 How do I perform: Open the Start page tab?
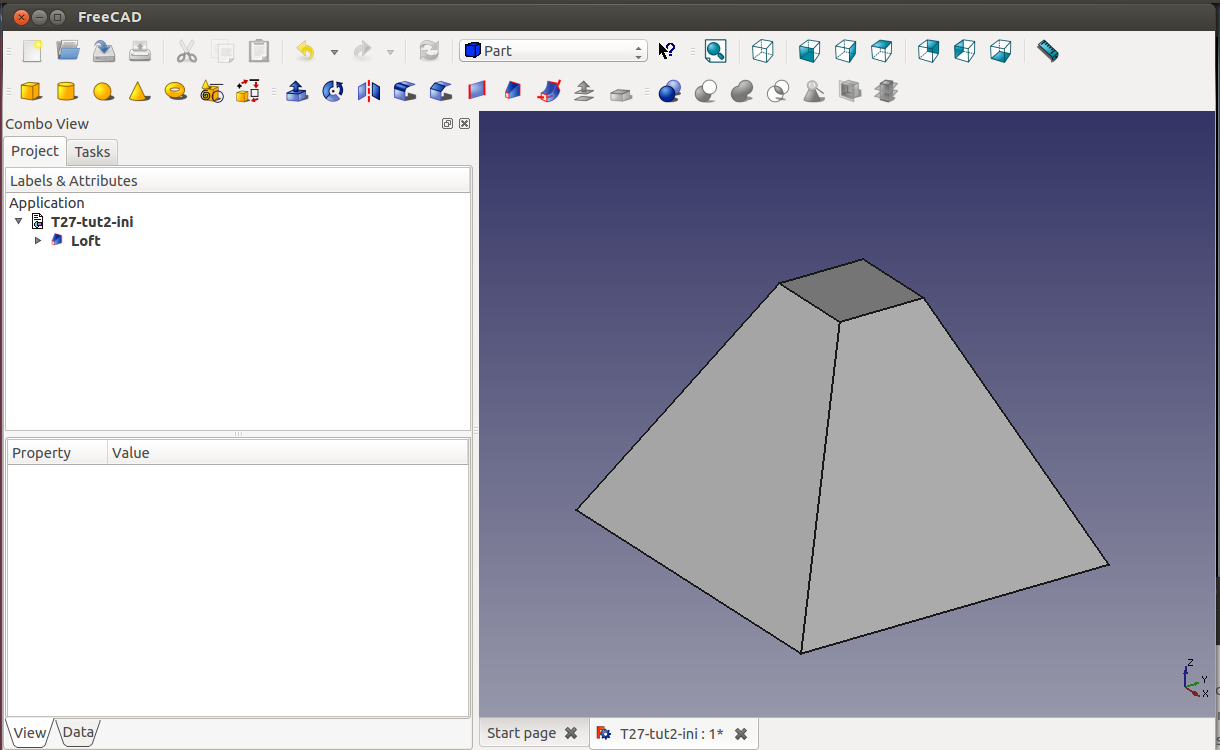[521, 733]
